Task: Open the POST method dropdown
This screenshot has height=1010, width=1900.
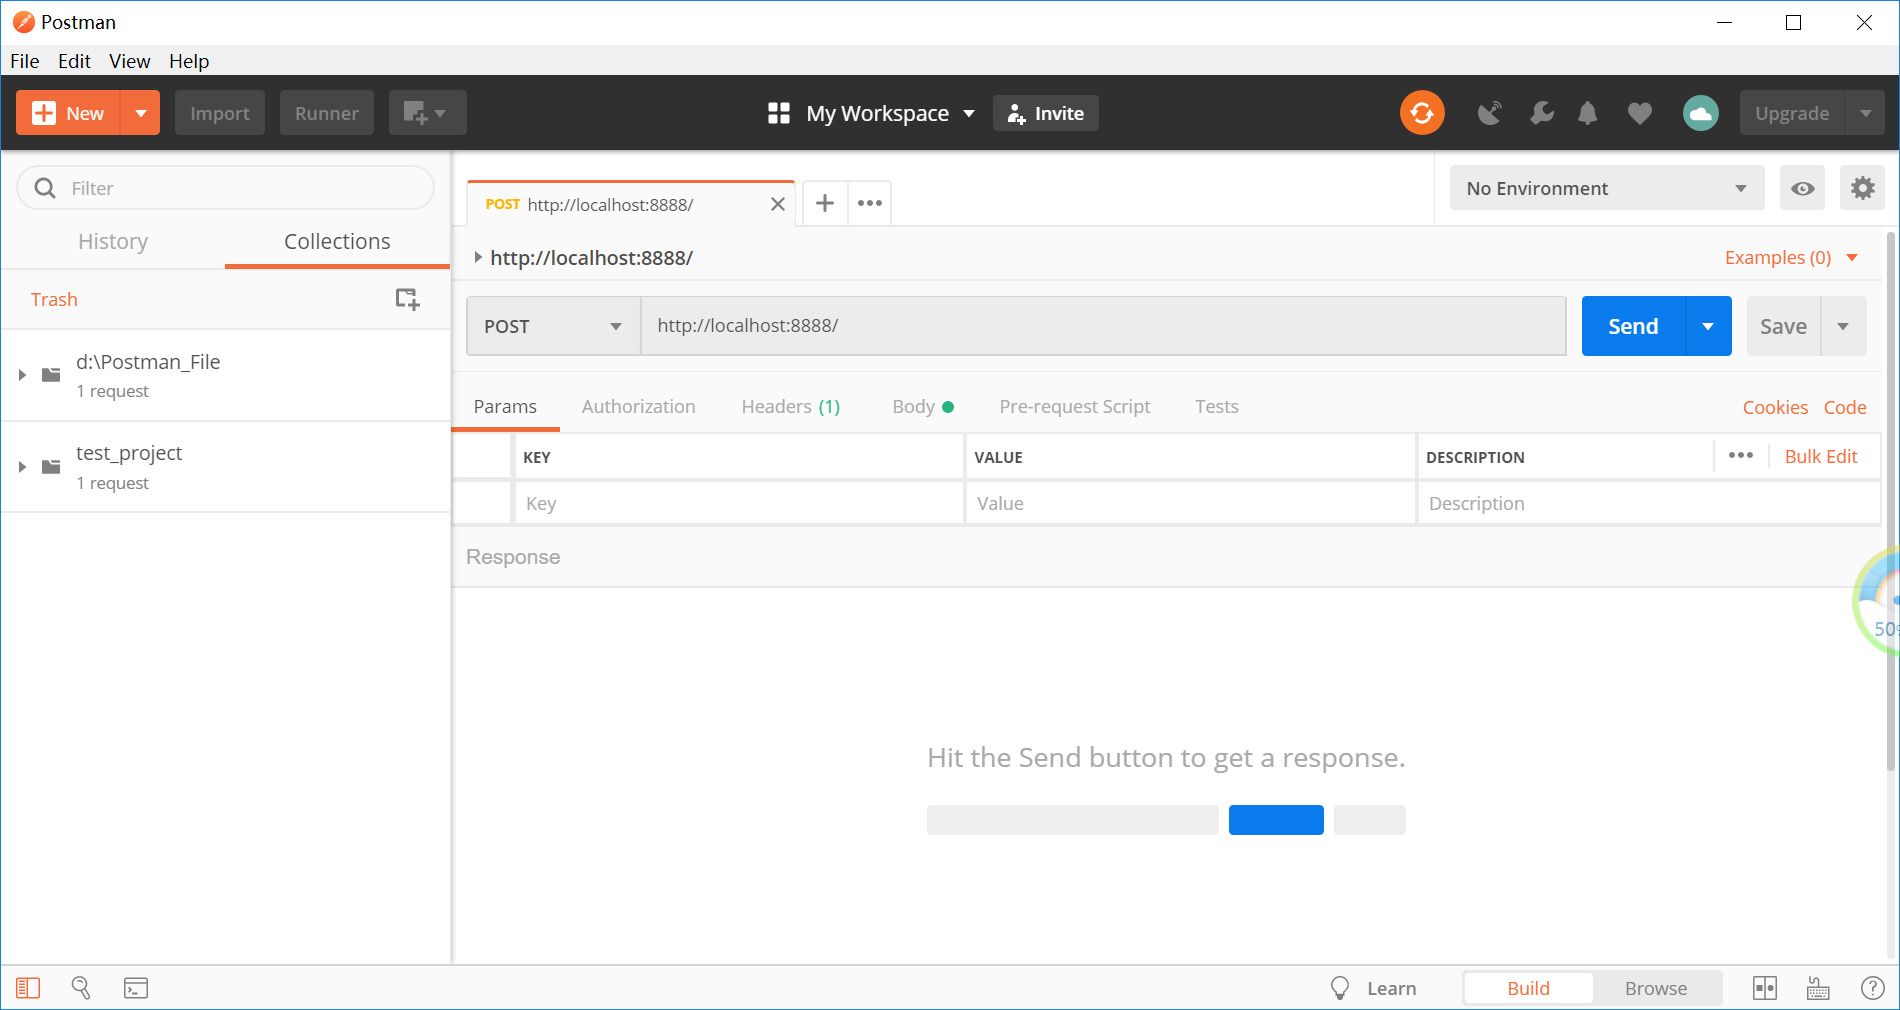Action: [553, 326]
